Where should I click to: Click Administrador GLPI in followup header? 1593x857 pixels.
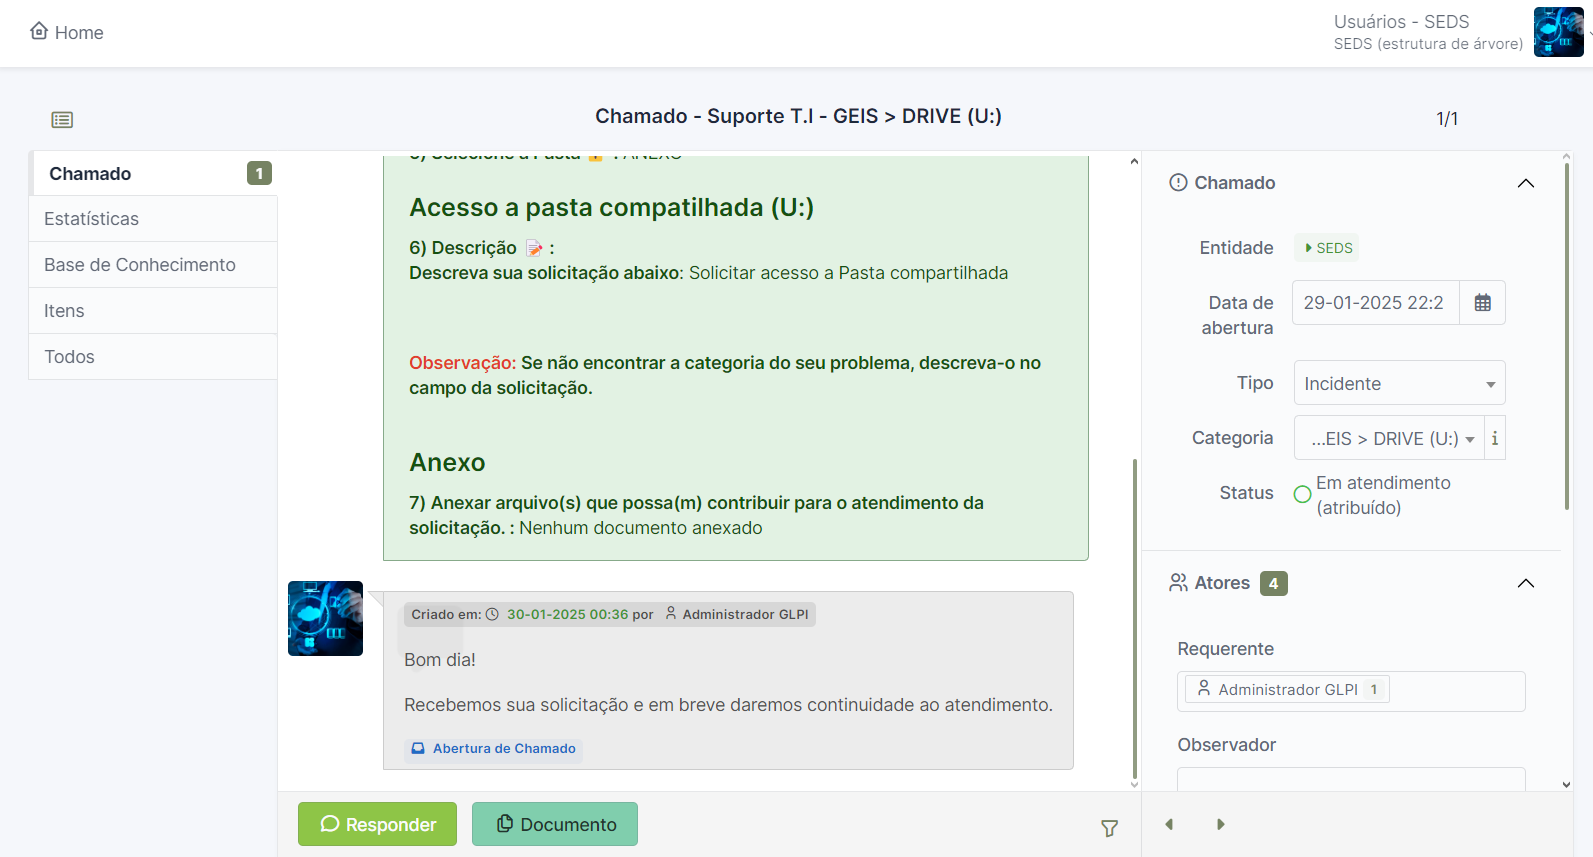point(744,614)
